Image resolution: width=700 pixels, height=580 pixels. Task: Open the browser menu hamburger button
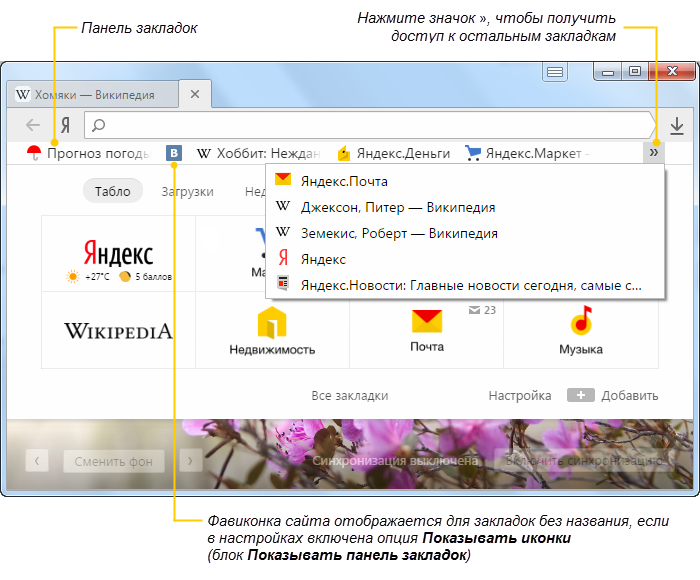pyautogui.click(x=555, y=72)
